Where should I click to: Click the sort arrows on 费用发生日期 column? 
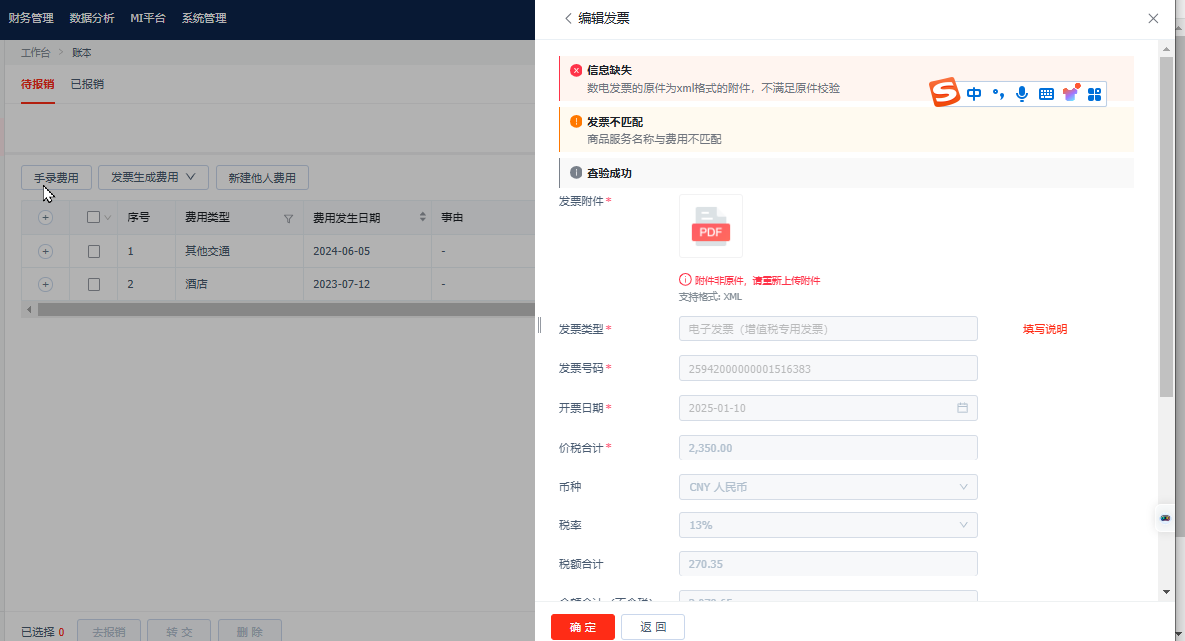pyautogui.click(x=422, y=217)
